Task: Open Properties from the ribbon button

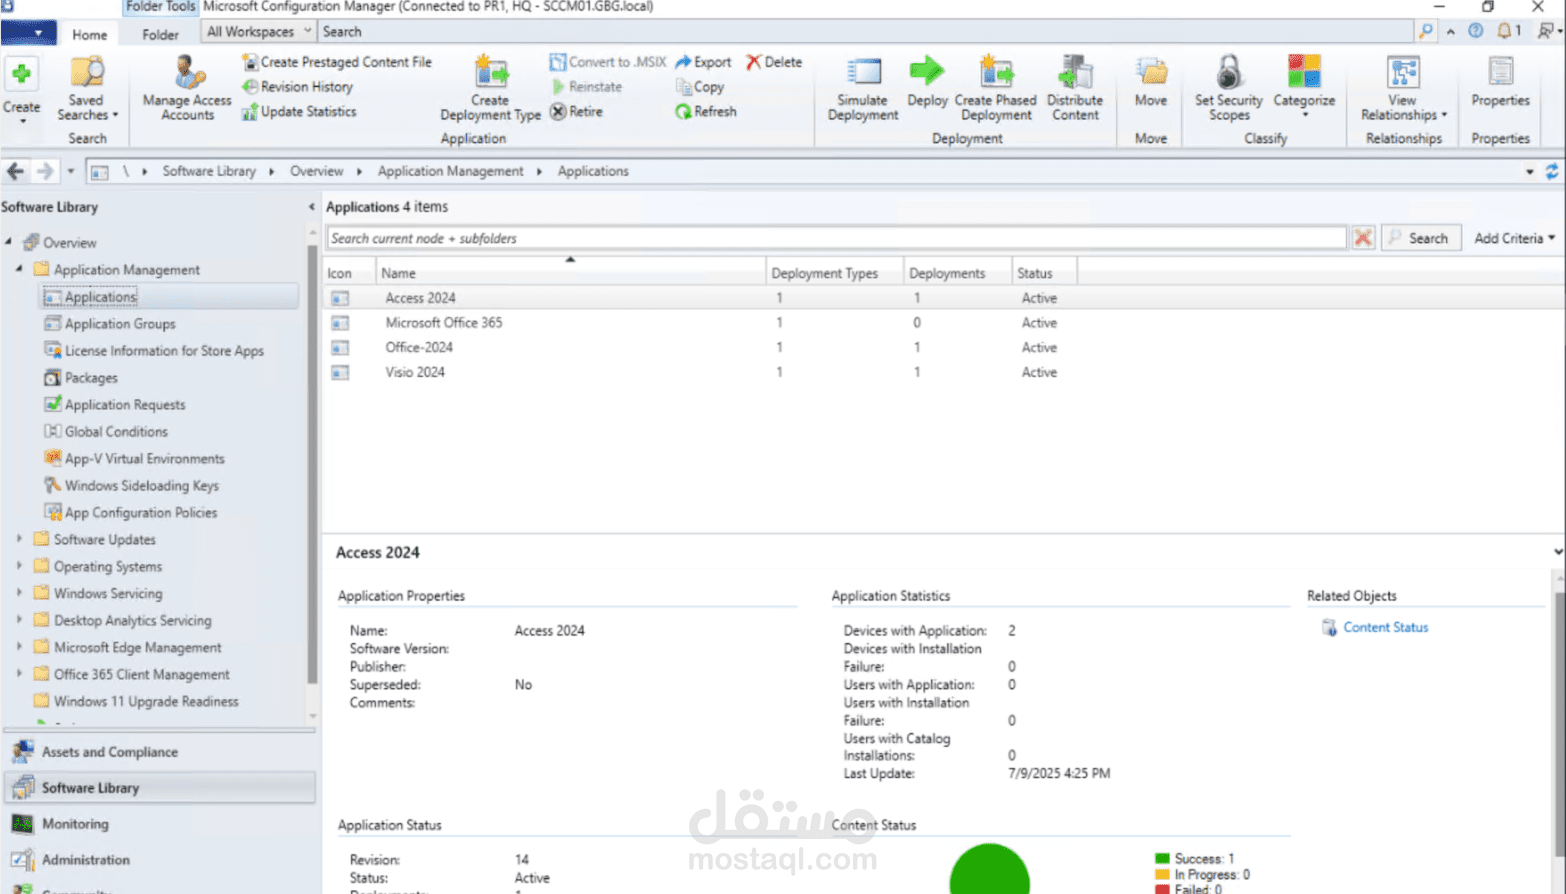Action: 1500,82
